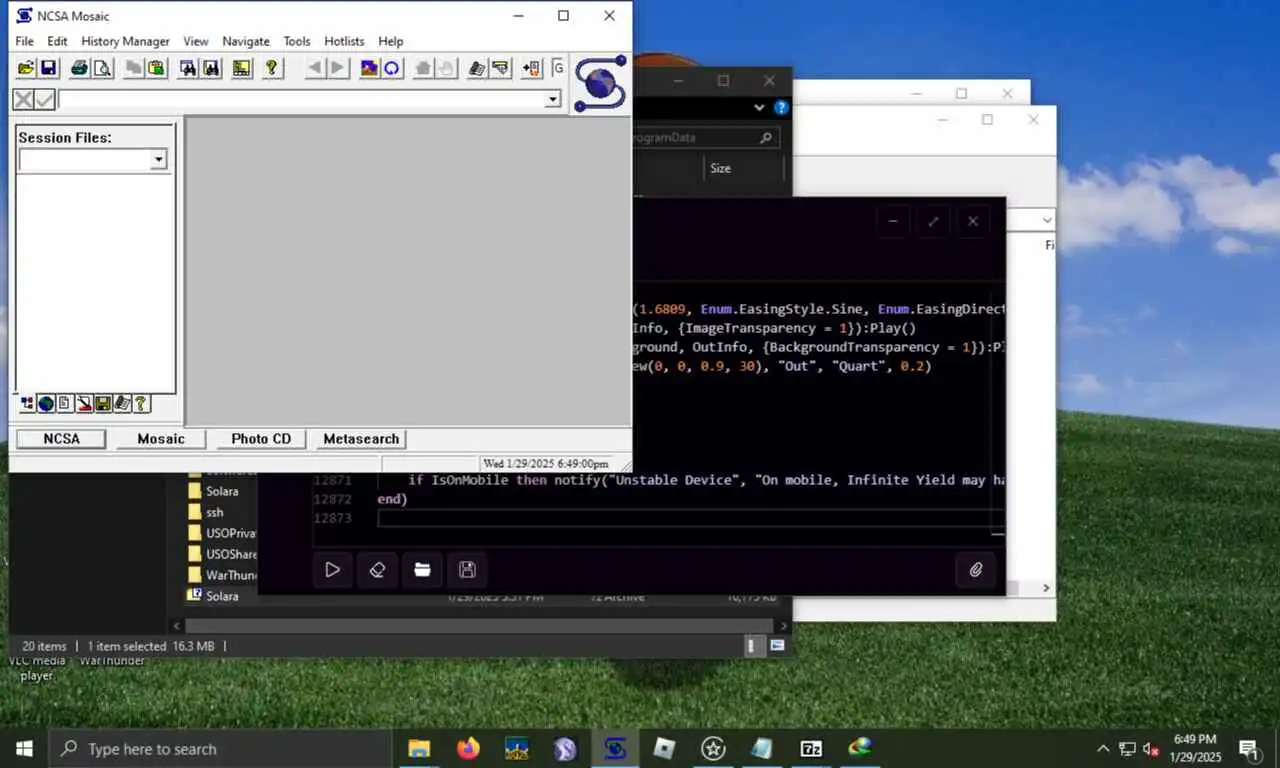Open 7-Zip from the taskbar
1280x768 pixels.
[811, 748]
